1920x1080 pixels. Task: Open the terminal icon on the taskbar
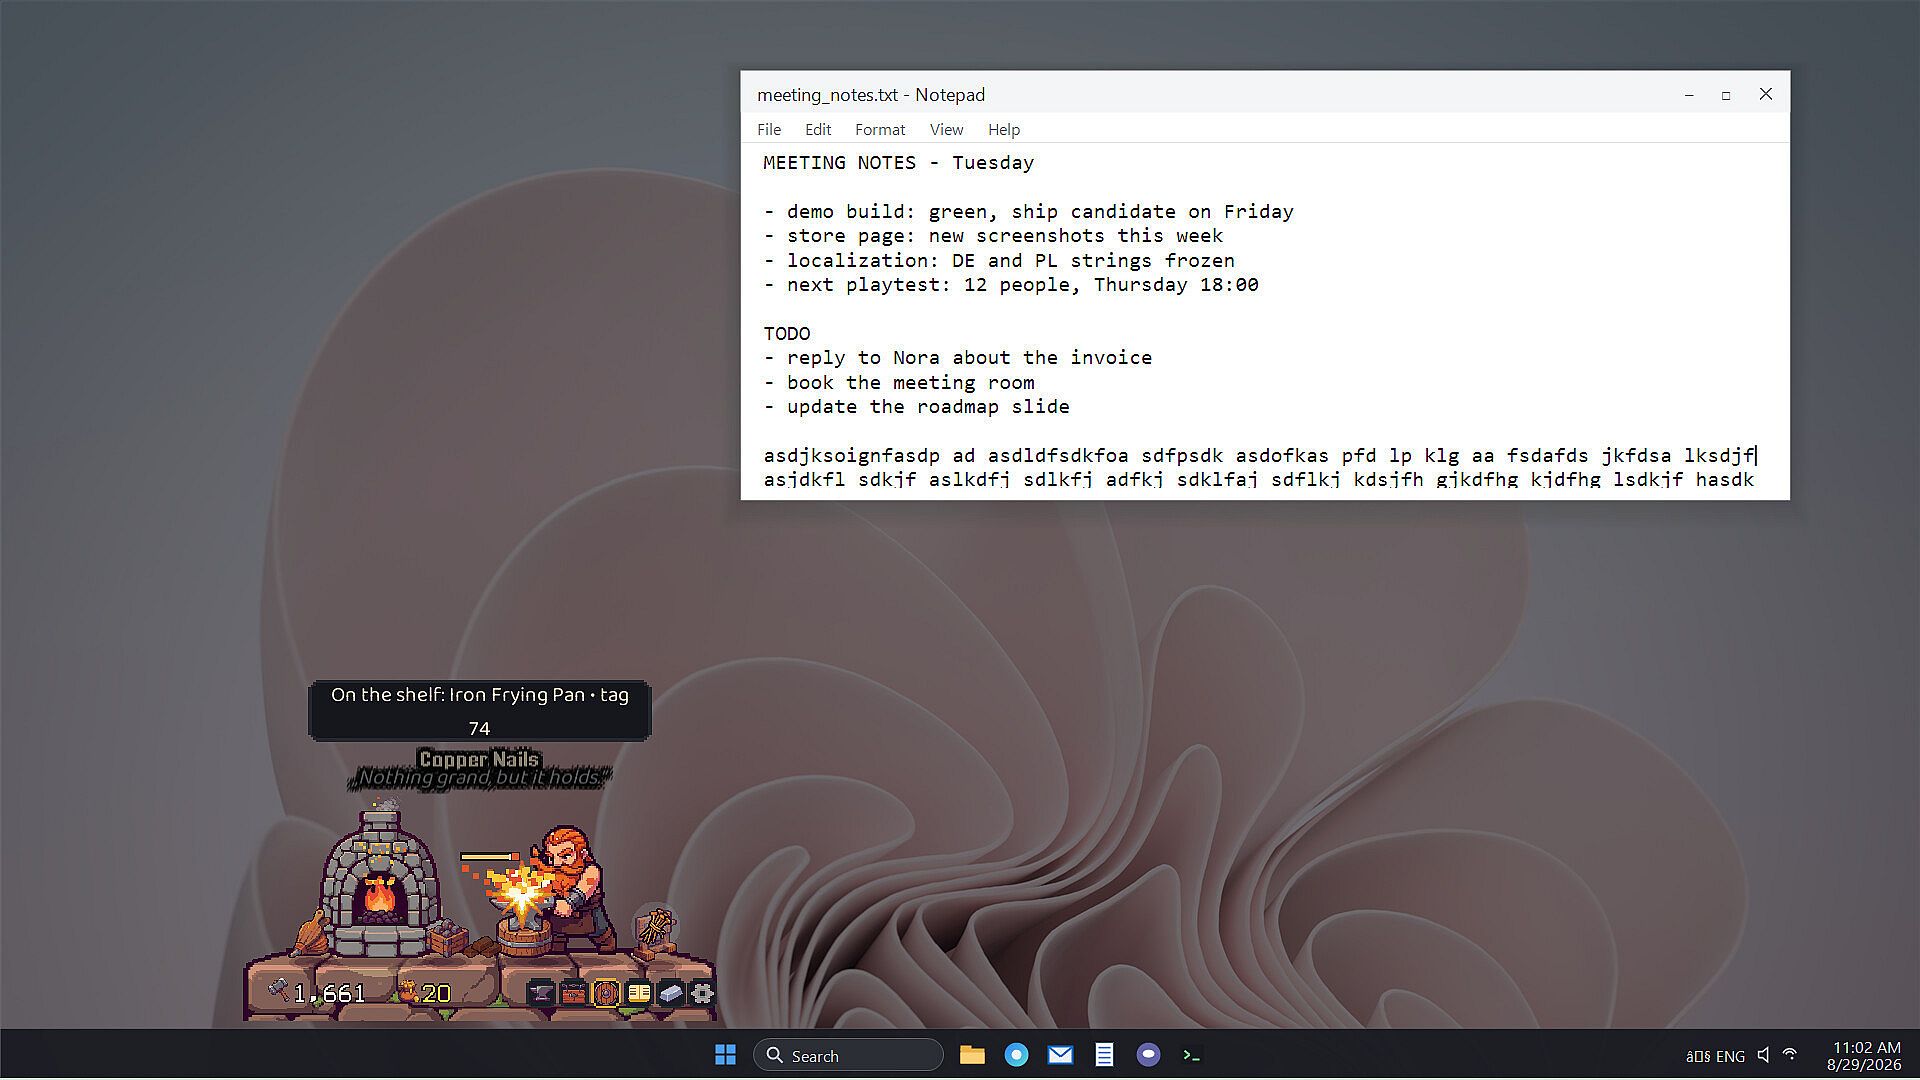(x=1192, y=1055)
